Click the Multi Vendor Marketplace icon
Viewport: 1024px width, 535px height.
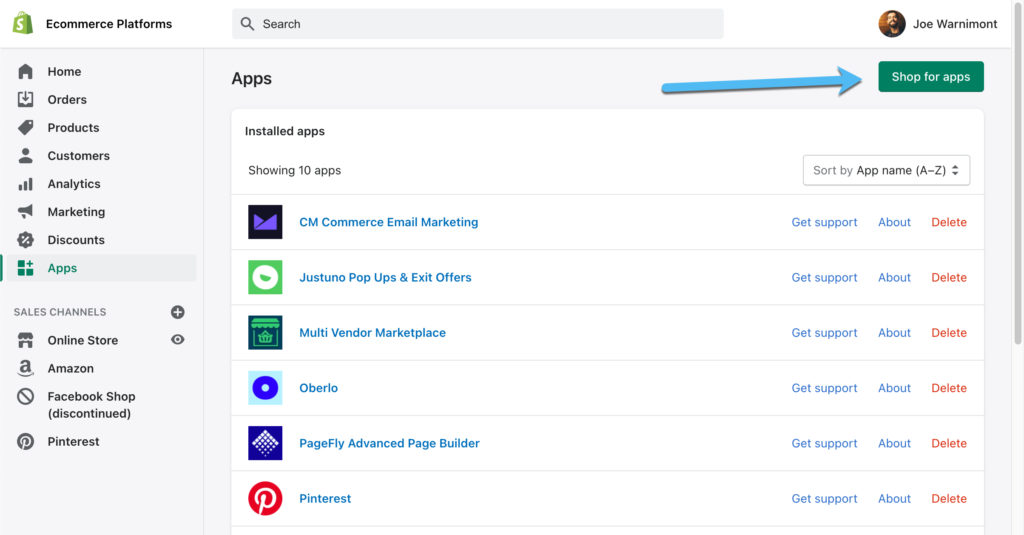[x=265, y=333]
